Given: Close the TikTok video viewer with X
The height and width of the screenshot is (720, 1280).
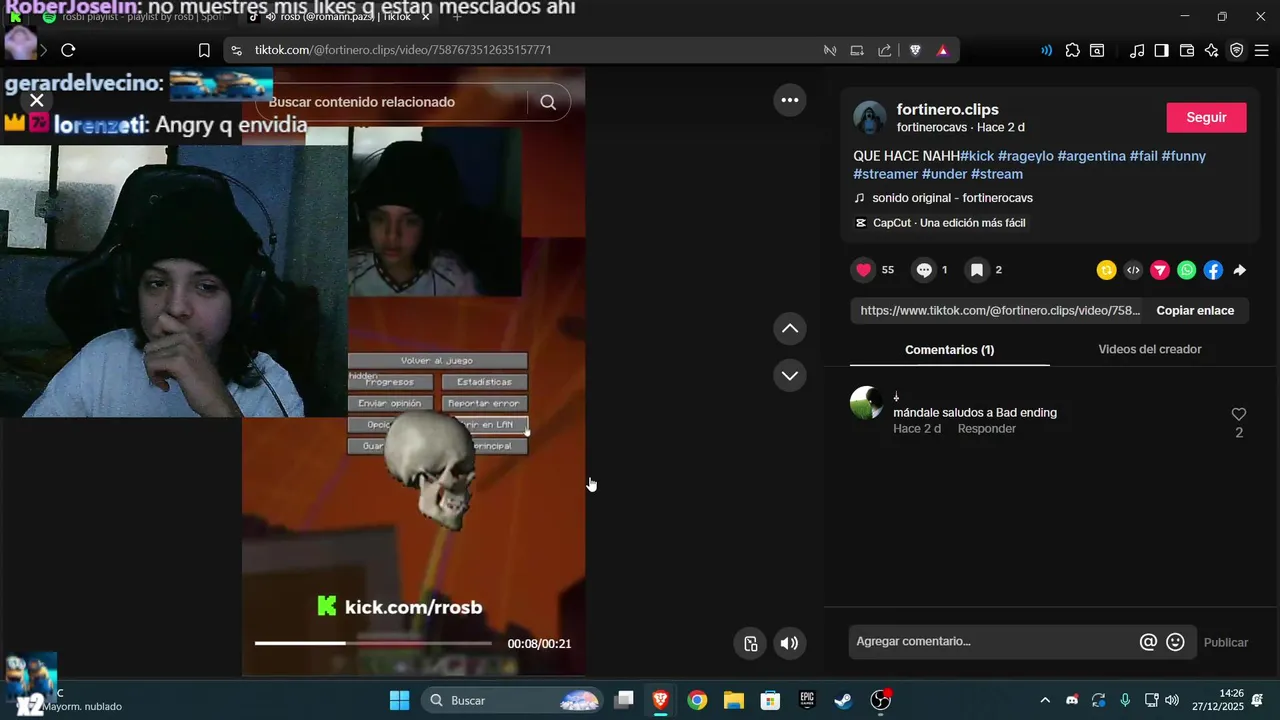Looking at the screenshot, I should click(x=37, y=101).
